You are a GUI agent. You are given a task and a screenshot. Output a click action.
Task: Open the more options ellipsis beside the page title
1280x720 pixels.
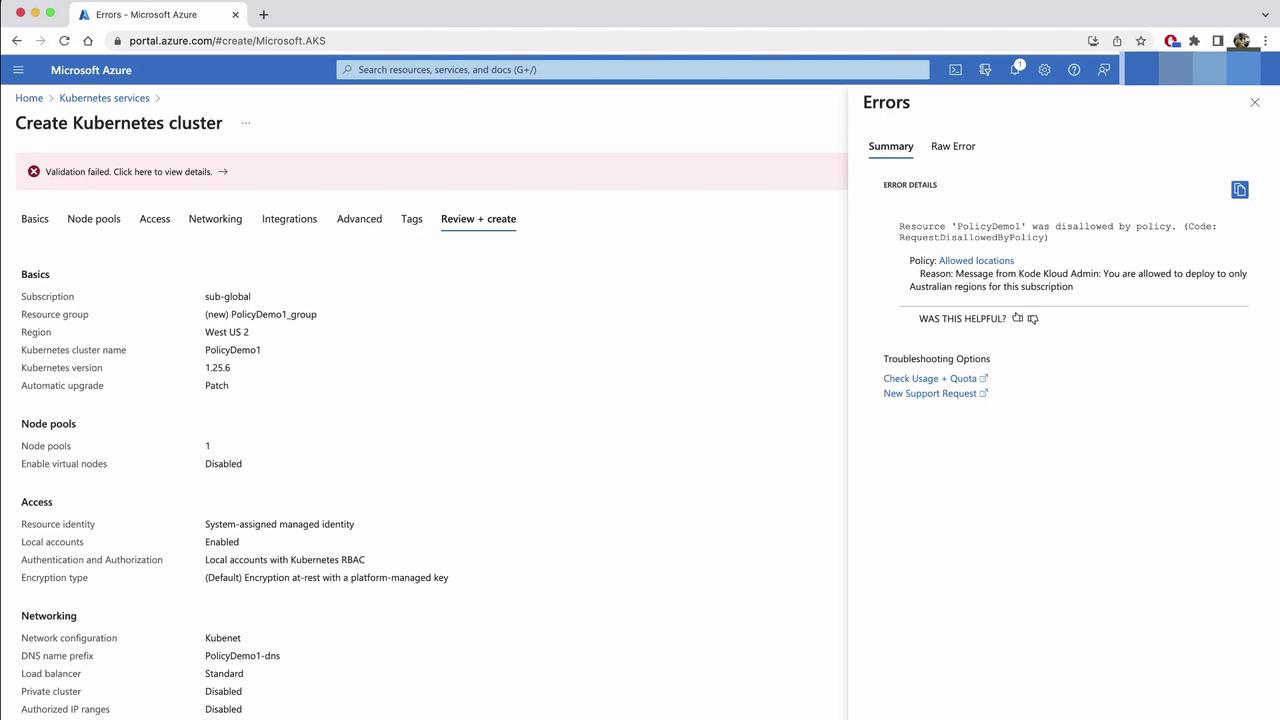[x=245, y=123]
